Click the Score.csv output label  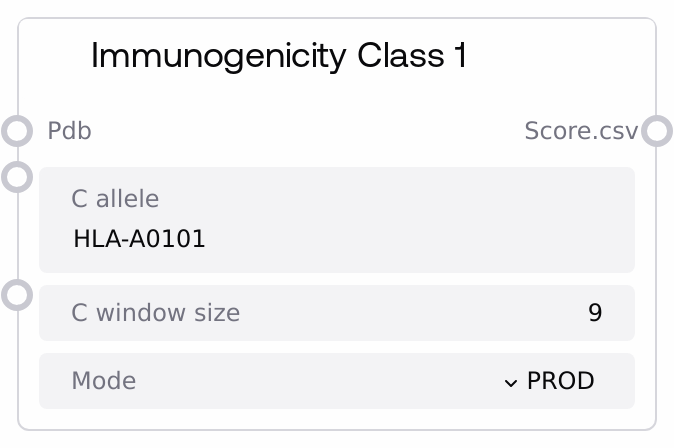[580, 131]
